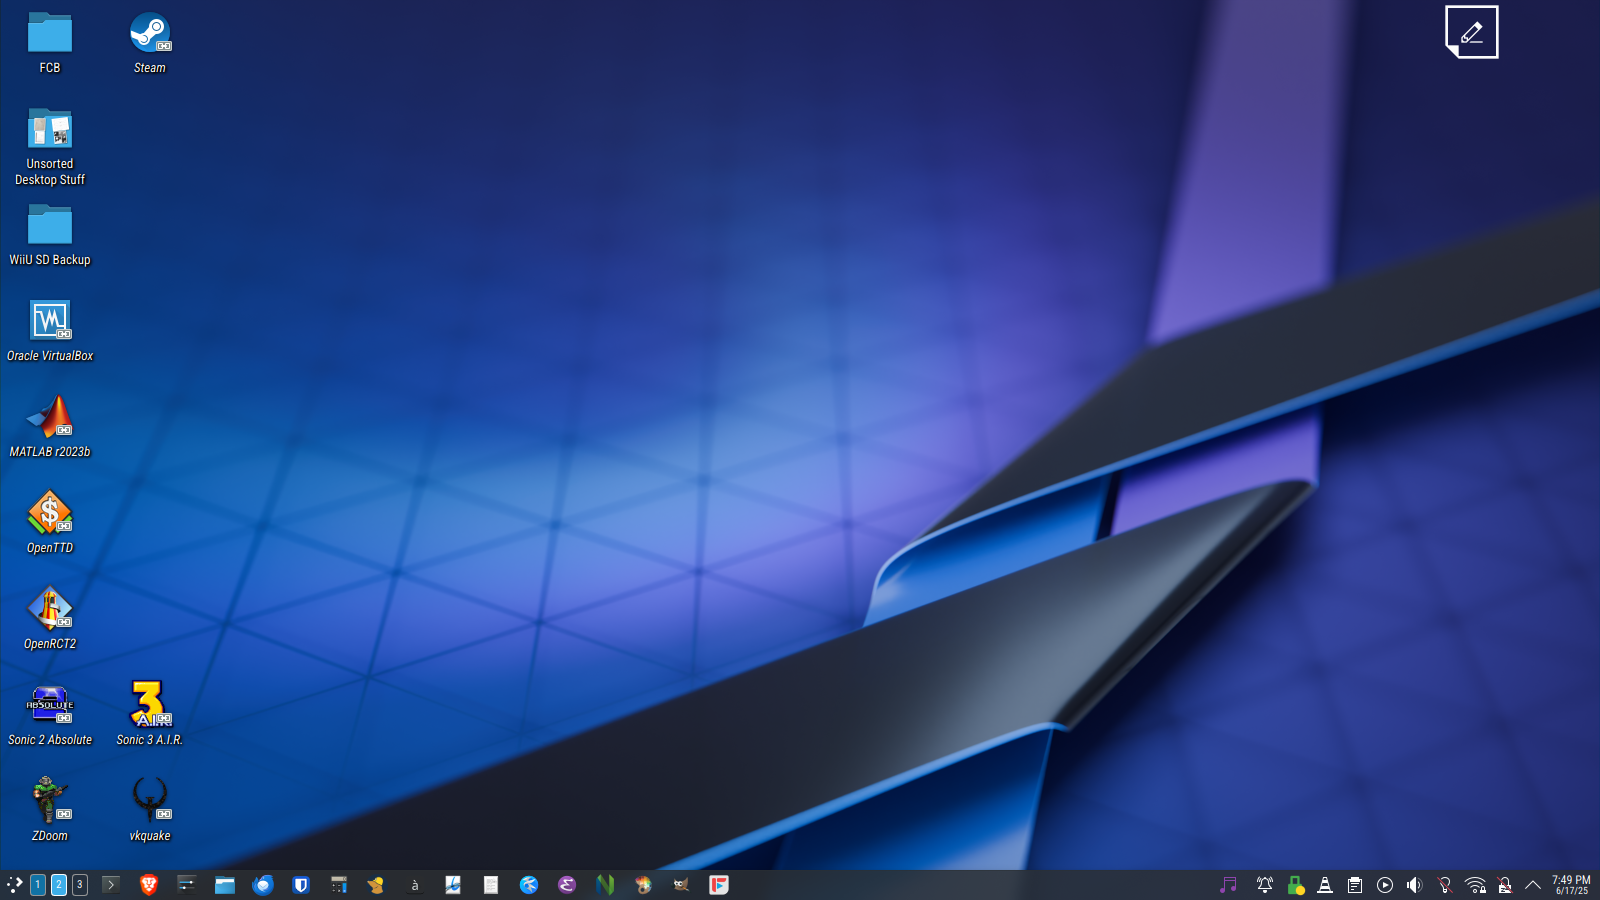Open System Settings sliders icon in taskbar
Image resolution: width=1600 pixels, height=900 pixels.
[187, 884]
